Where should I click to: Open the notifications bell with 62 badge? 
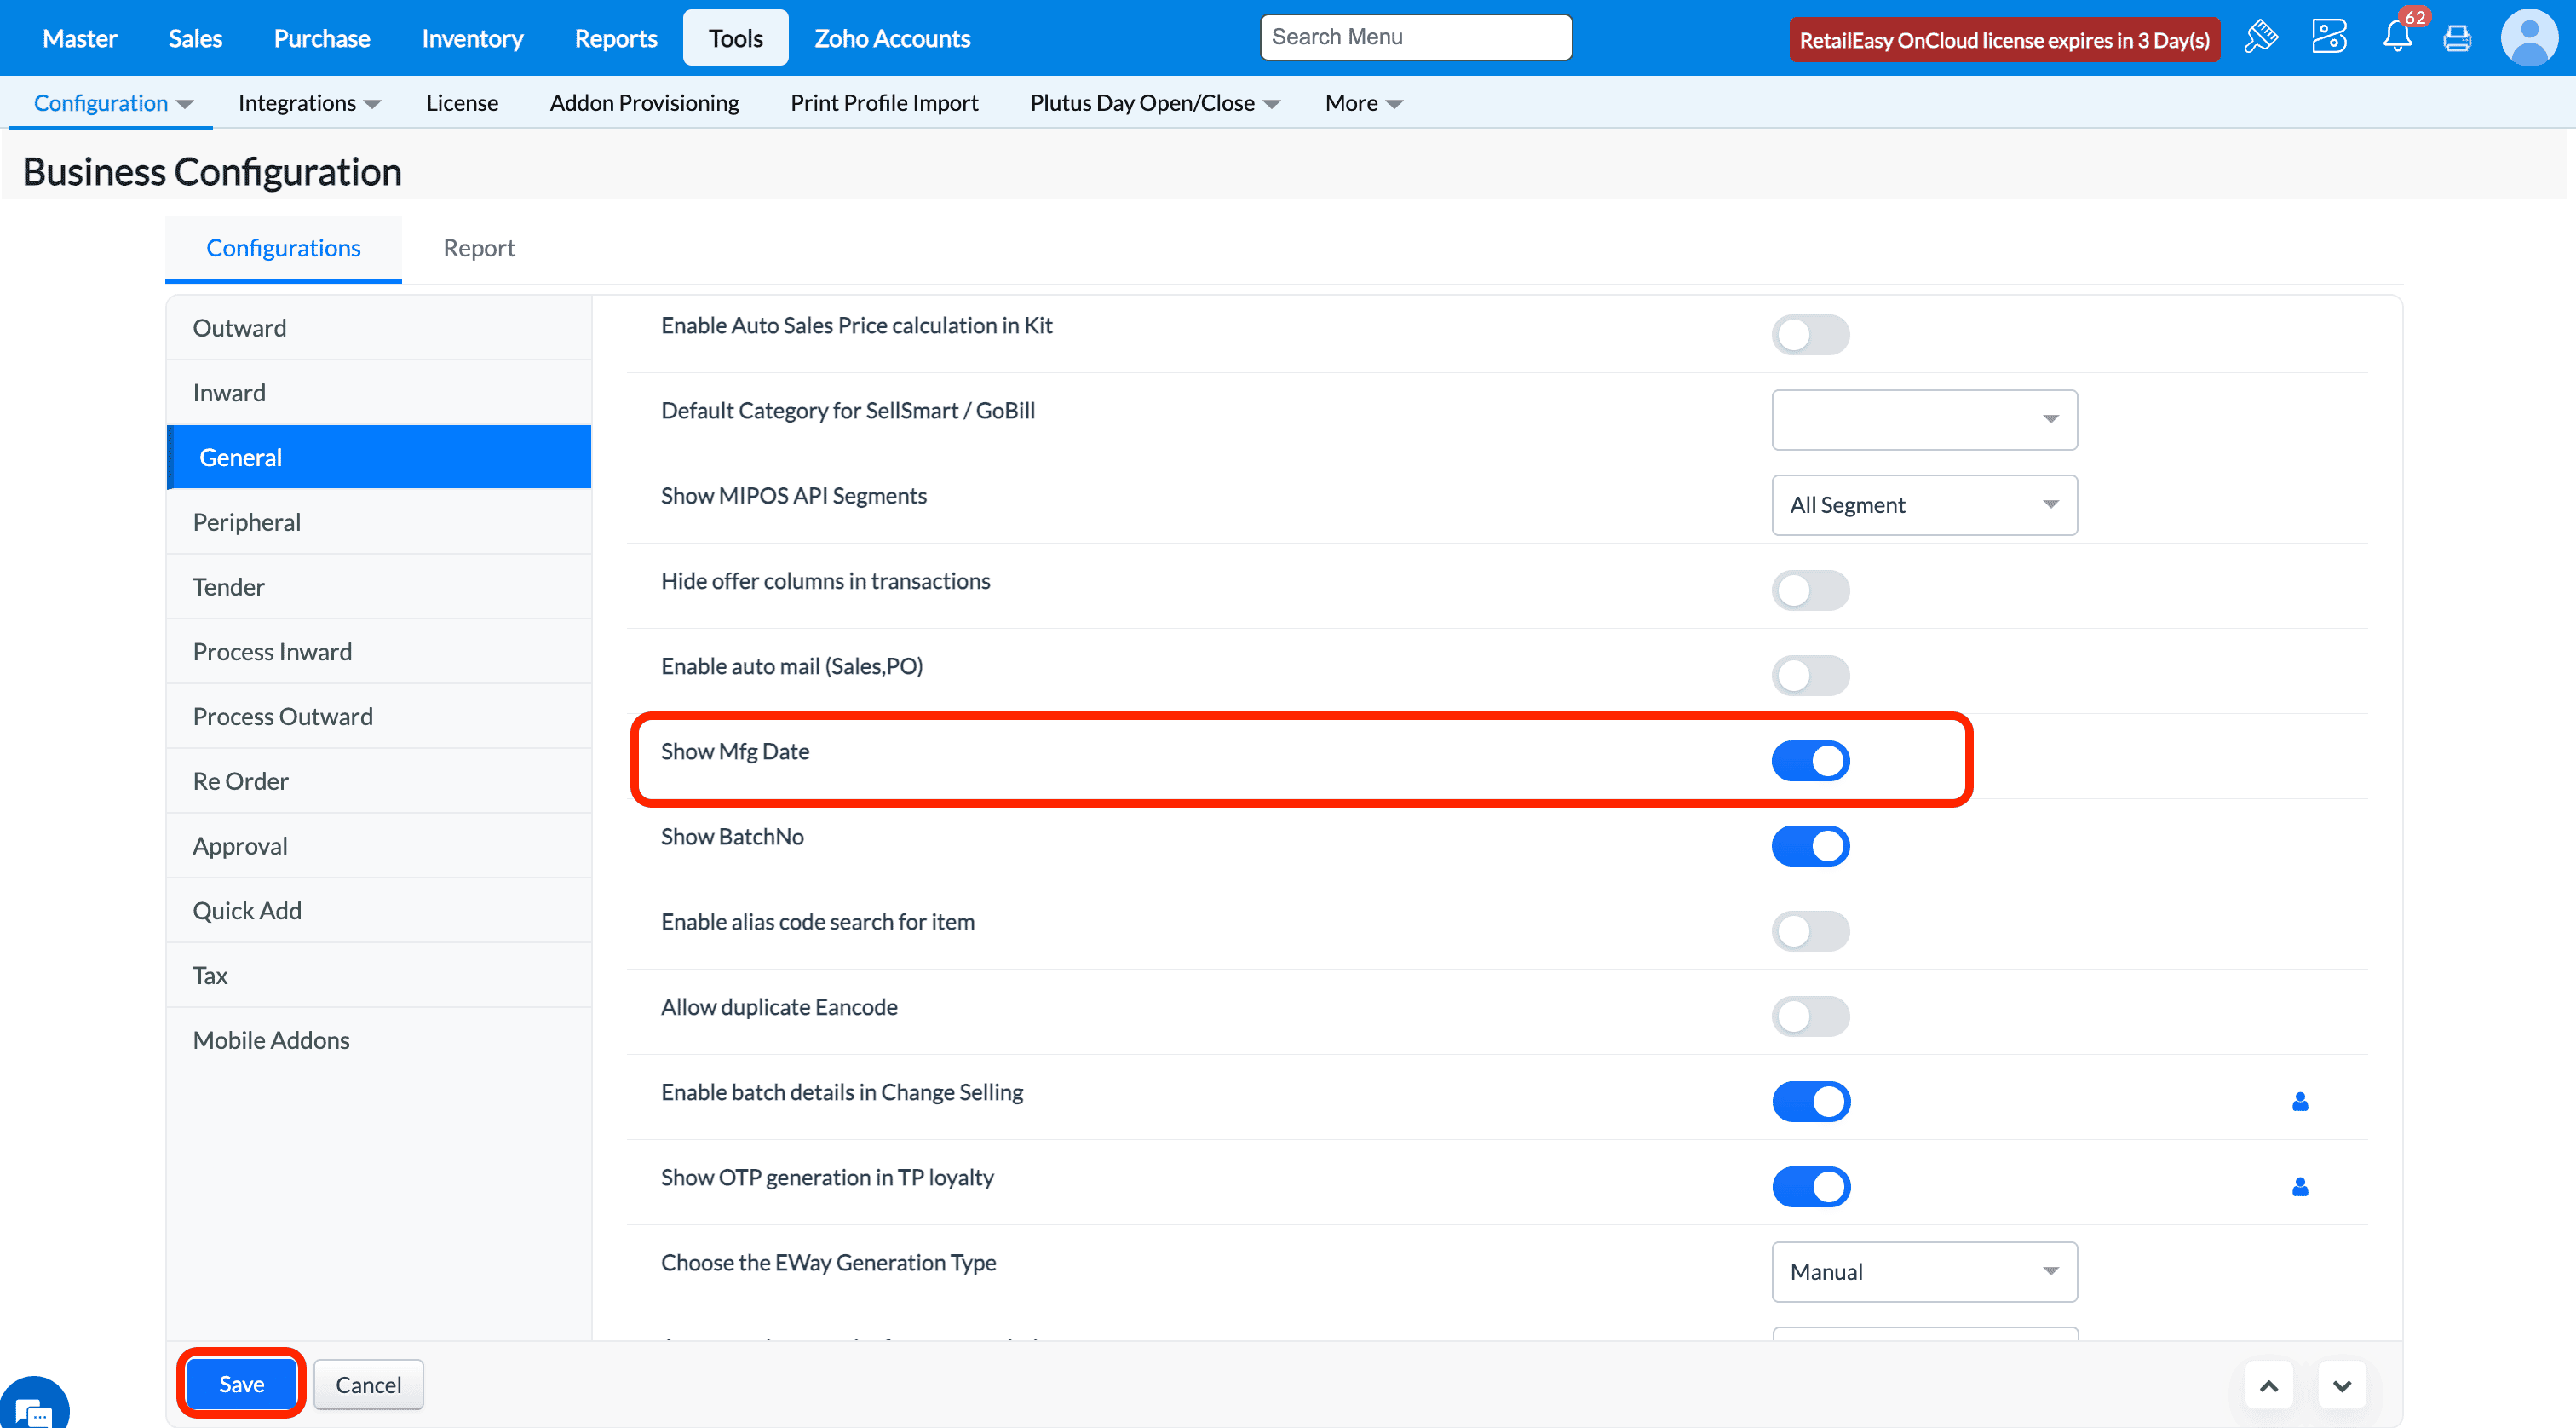[2397, 38]
